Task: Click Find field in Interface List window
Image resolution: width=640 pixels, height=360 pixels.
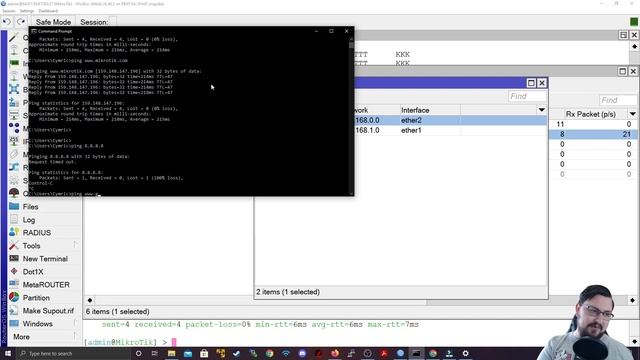Action: point(618,100)
